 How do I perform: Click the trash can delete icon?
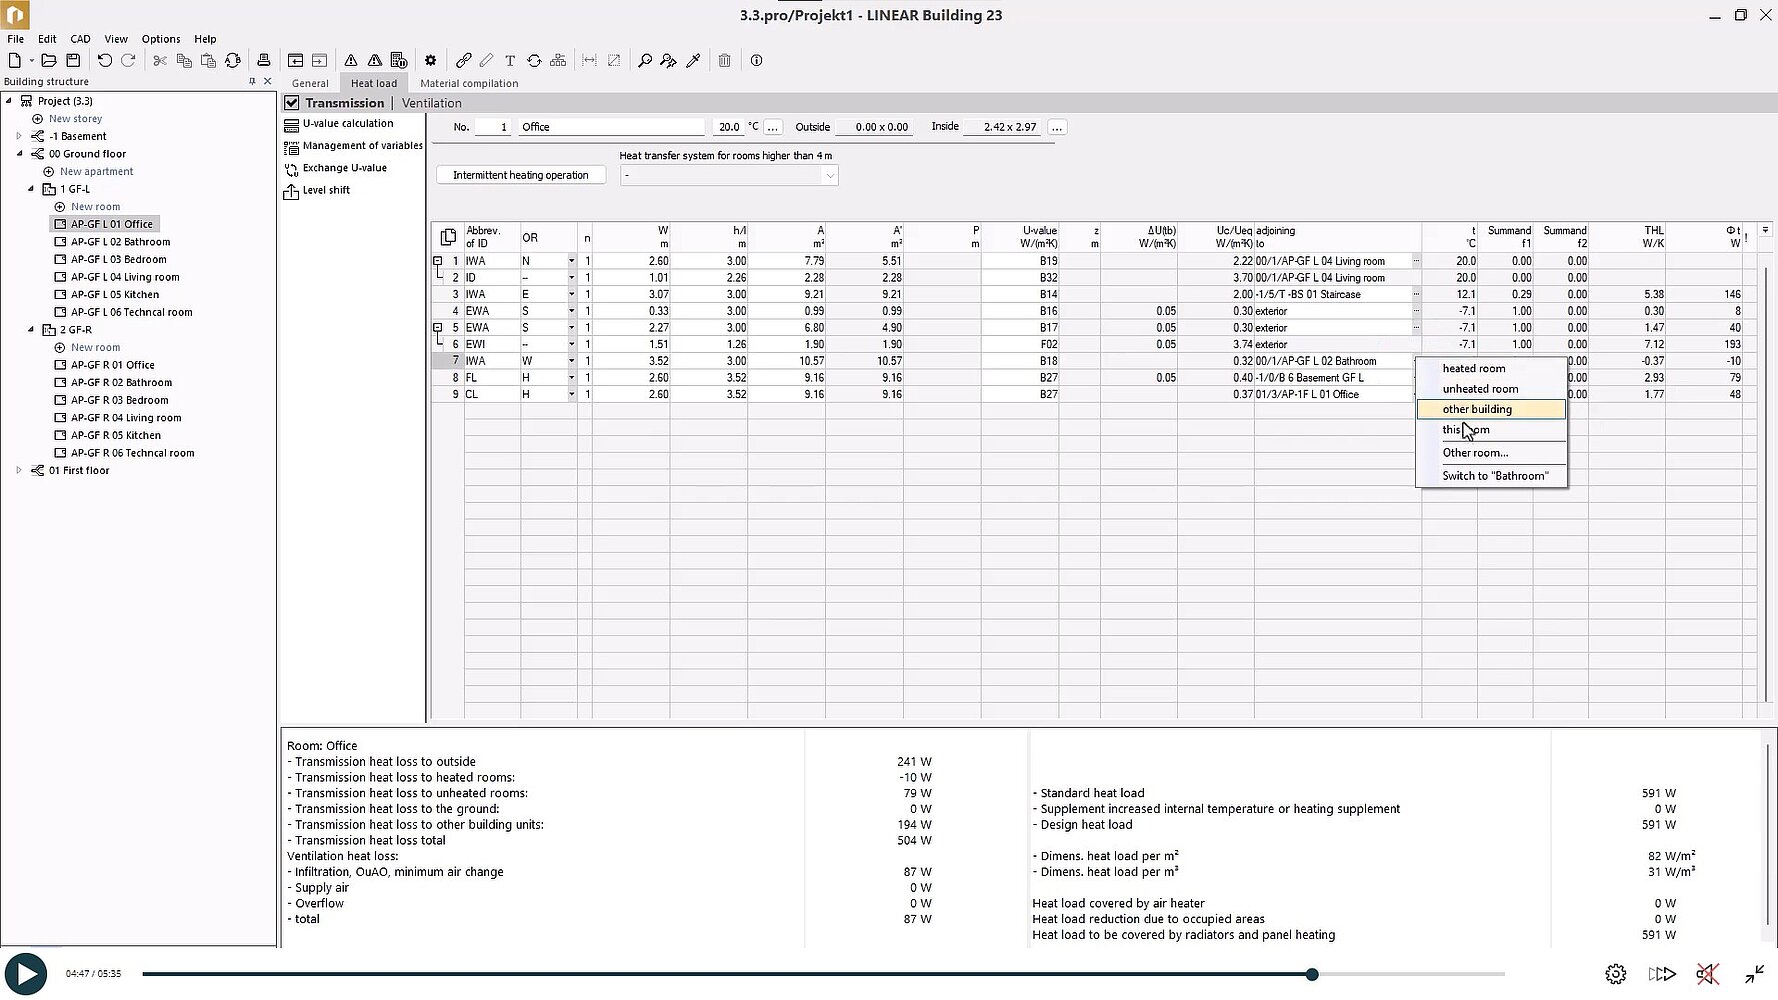click(724, 61)
